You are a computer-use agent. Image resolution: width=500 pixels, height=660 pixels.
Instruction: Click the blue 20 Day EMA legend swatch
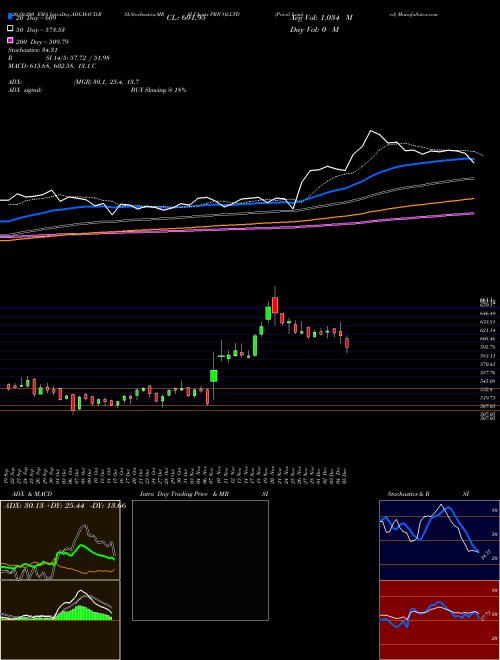[x=10, y=16]
